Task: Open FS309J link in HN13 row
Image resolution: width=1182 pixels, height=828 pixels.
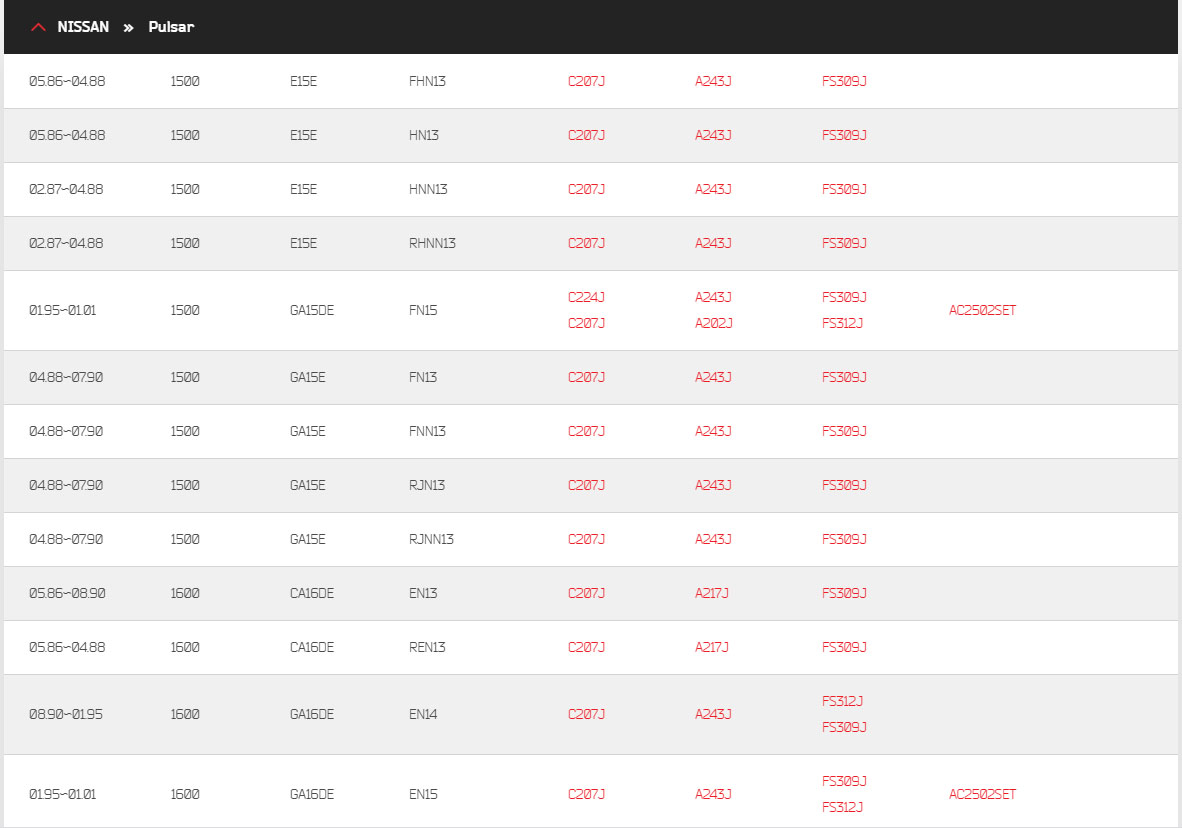Action: click(x=844, y=135)
